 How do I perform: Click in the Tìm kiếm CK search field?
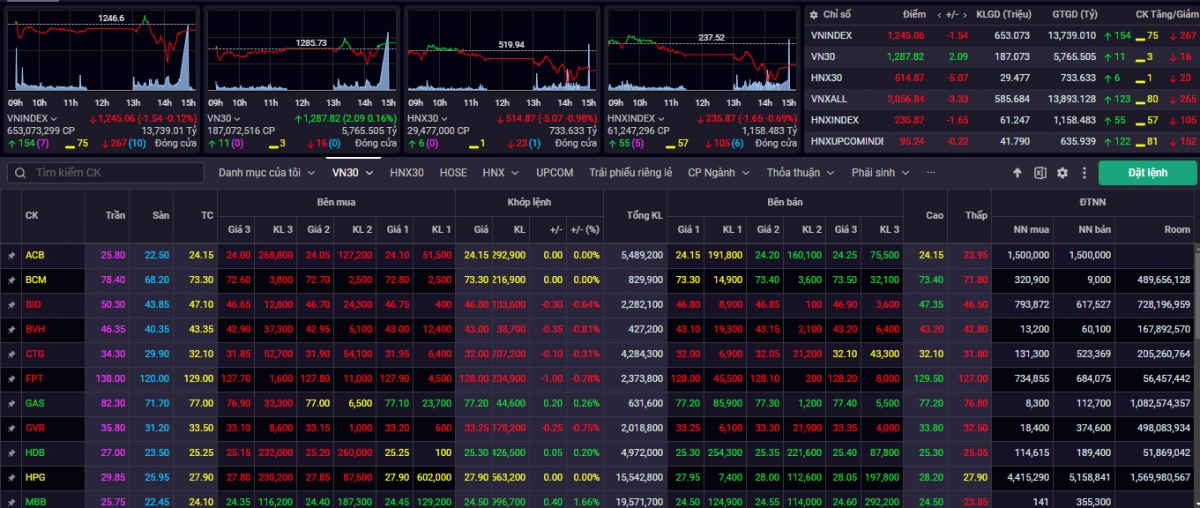click(108, 173)
